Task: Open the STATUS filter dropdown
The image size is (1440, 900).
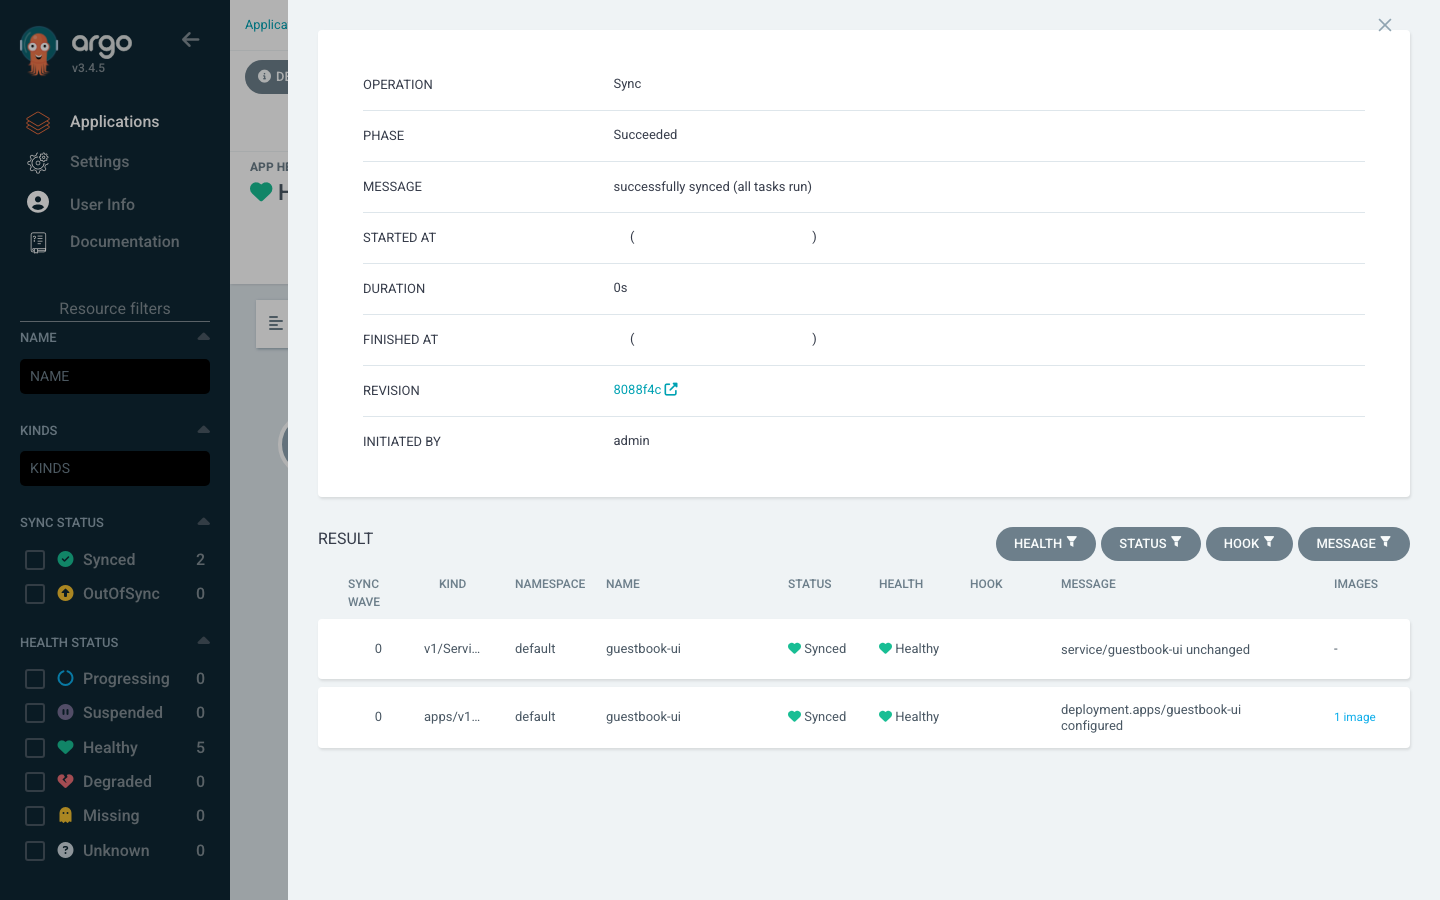Action: click(1151, 544)
